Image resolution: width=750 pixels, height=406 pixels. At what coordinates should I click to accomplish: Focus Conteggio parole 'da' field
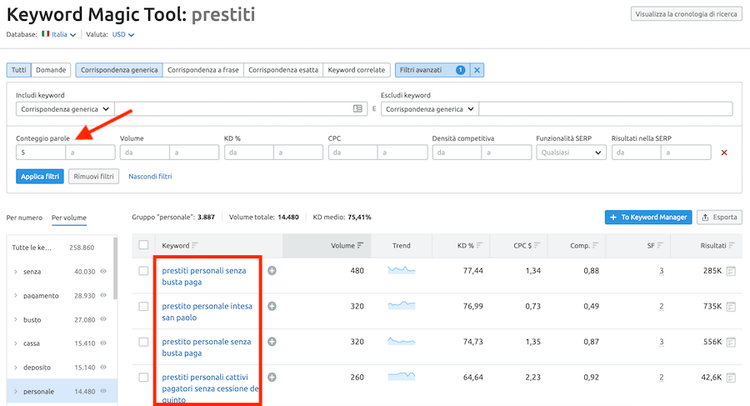pos(41,153)
